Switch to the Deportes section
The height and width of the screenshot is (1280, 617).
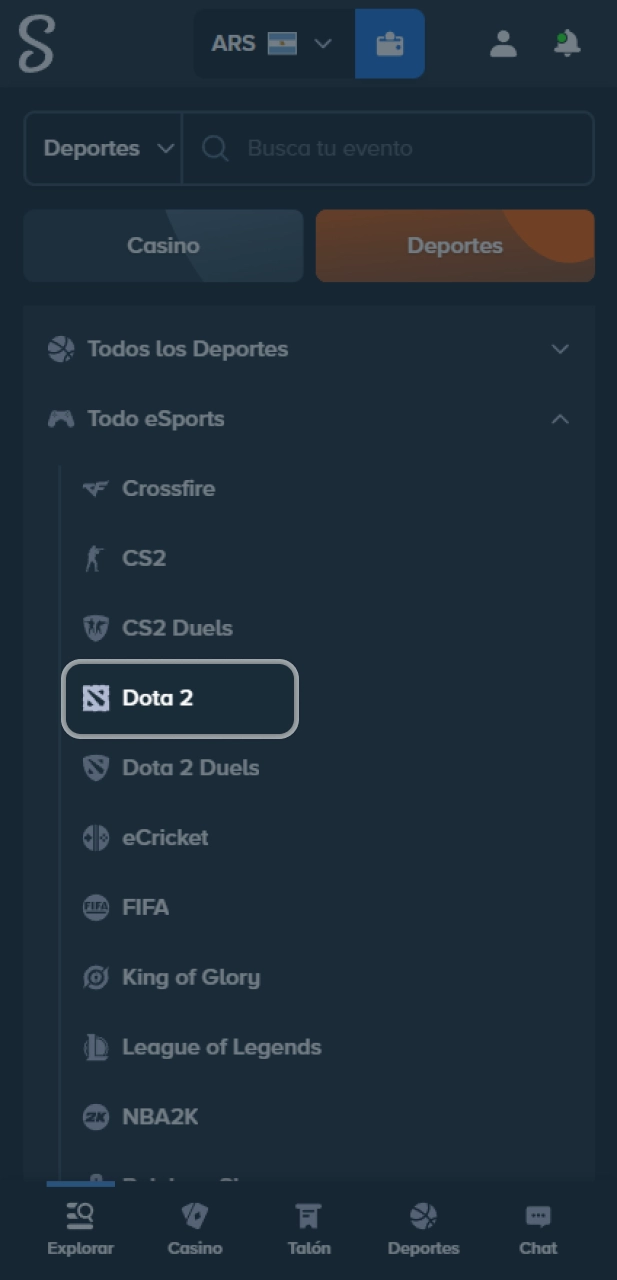tap(455, 245)
